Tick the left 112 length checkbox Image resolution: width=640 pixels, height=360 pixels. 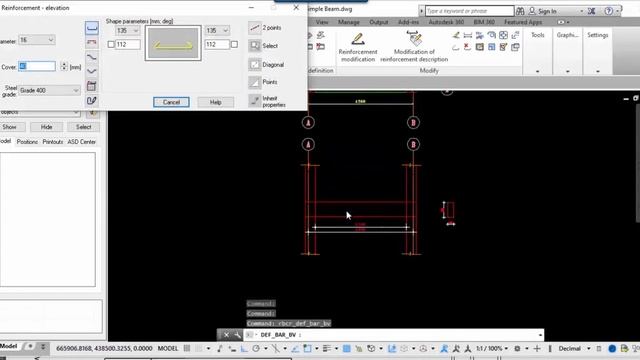tap(111, 44)
